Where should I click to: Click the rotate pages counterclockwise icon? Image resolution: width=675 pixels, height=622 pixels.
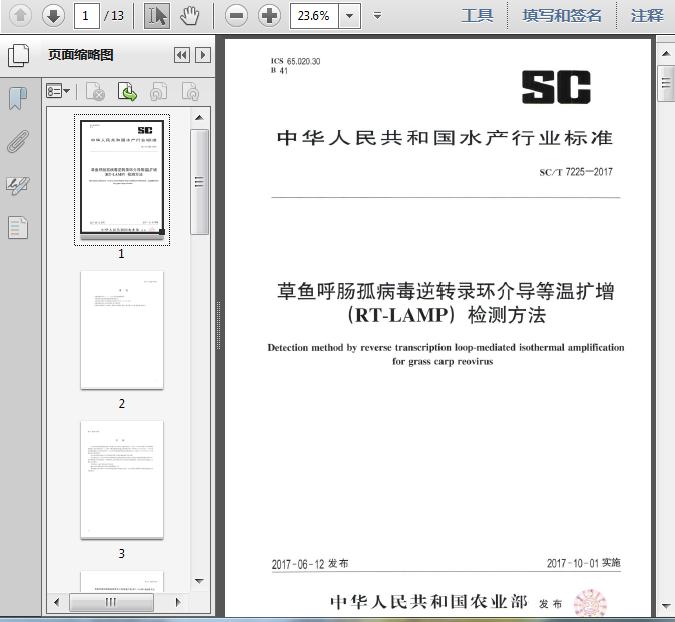158,91
